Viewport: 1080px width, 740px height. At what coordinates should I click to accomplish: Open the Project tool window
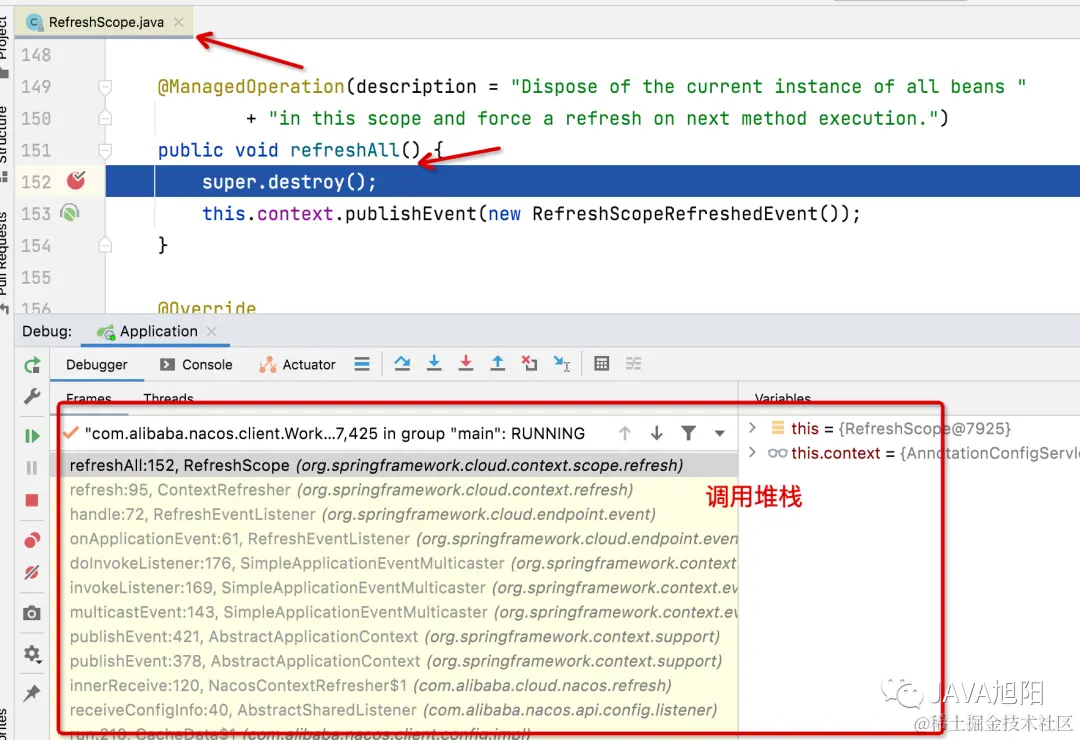[4, 45]
